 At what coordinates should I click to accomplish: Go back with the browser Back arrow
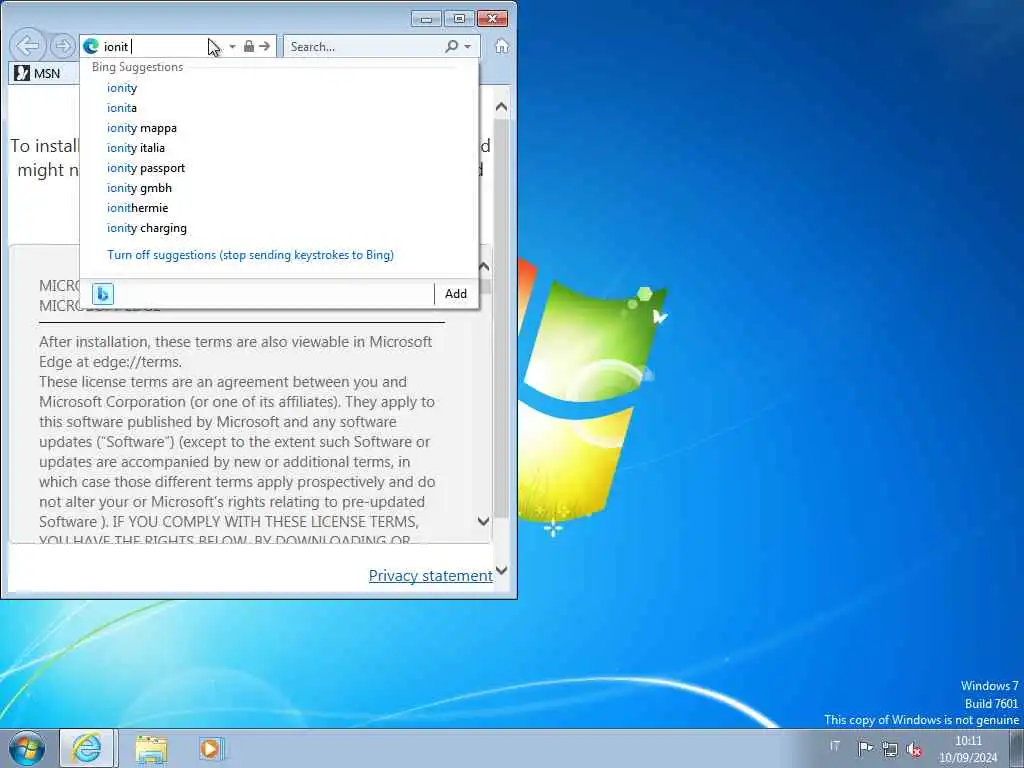[27, 46]
